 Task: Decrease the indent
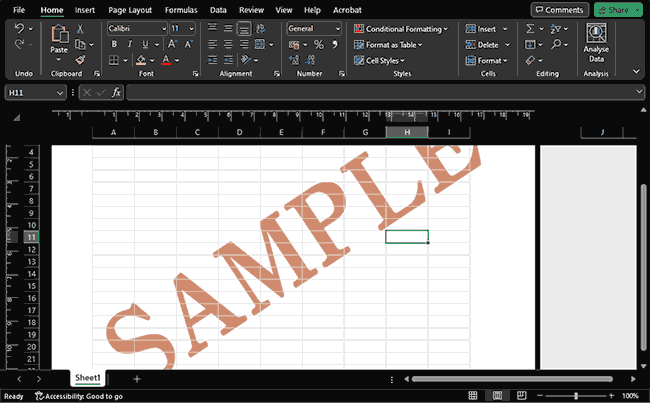coord(212,60)
